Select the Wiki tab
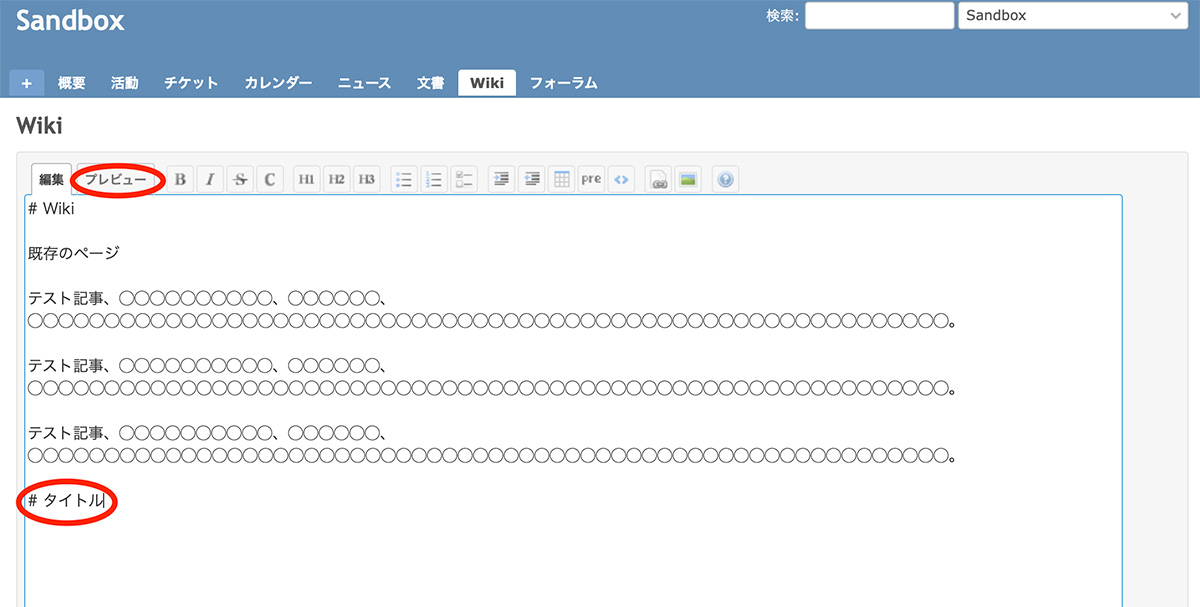This screenshot has height=607, width=1200. tap(487, 83)
